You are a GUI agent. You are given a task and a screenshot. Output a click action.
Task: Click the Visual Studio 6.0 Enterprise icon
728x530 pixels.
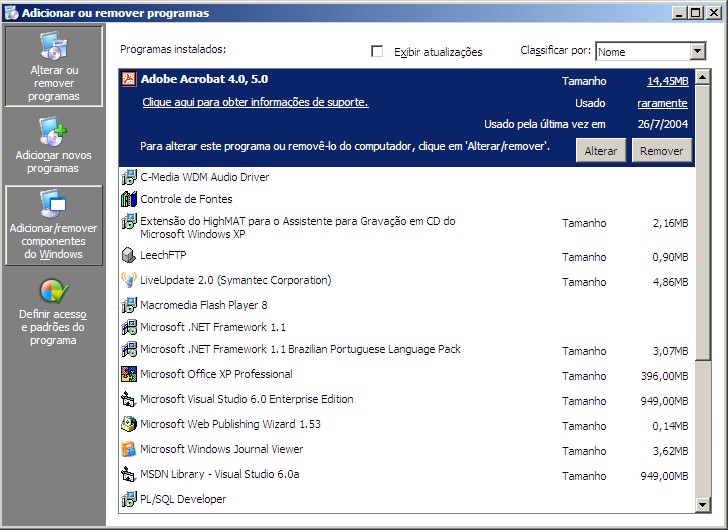[129, 399]
